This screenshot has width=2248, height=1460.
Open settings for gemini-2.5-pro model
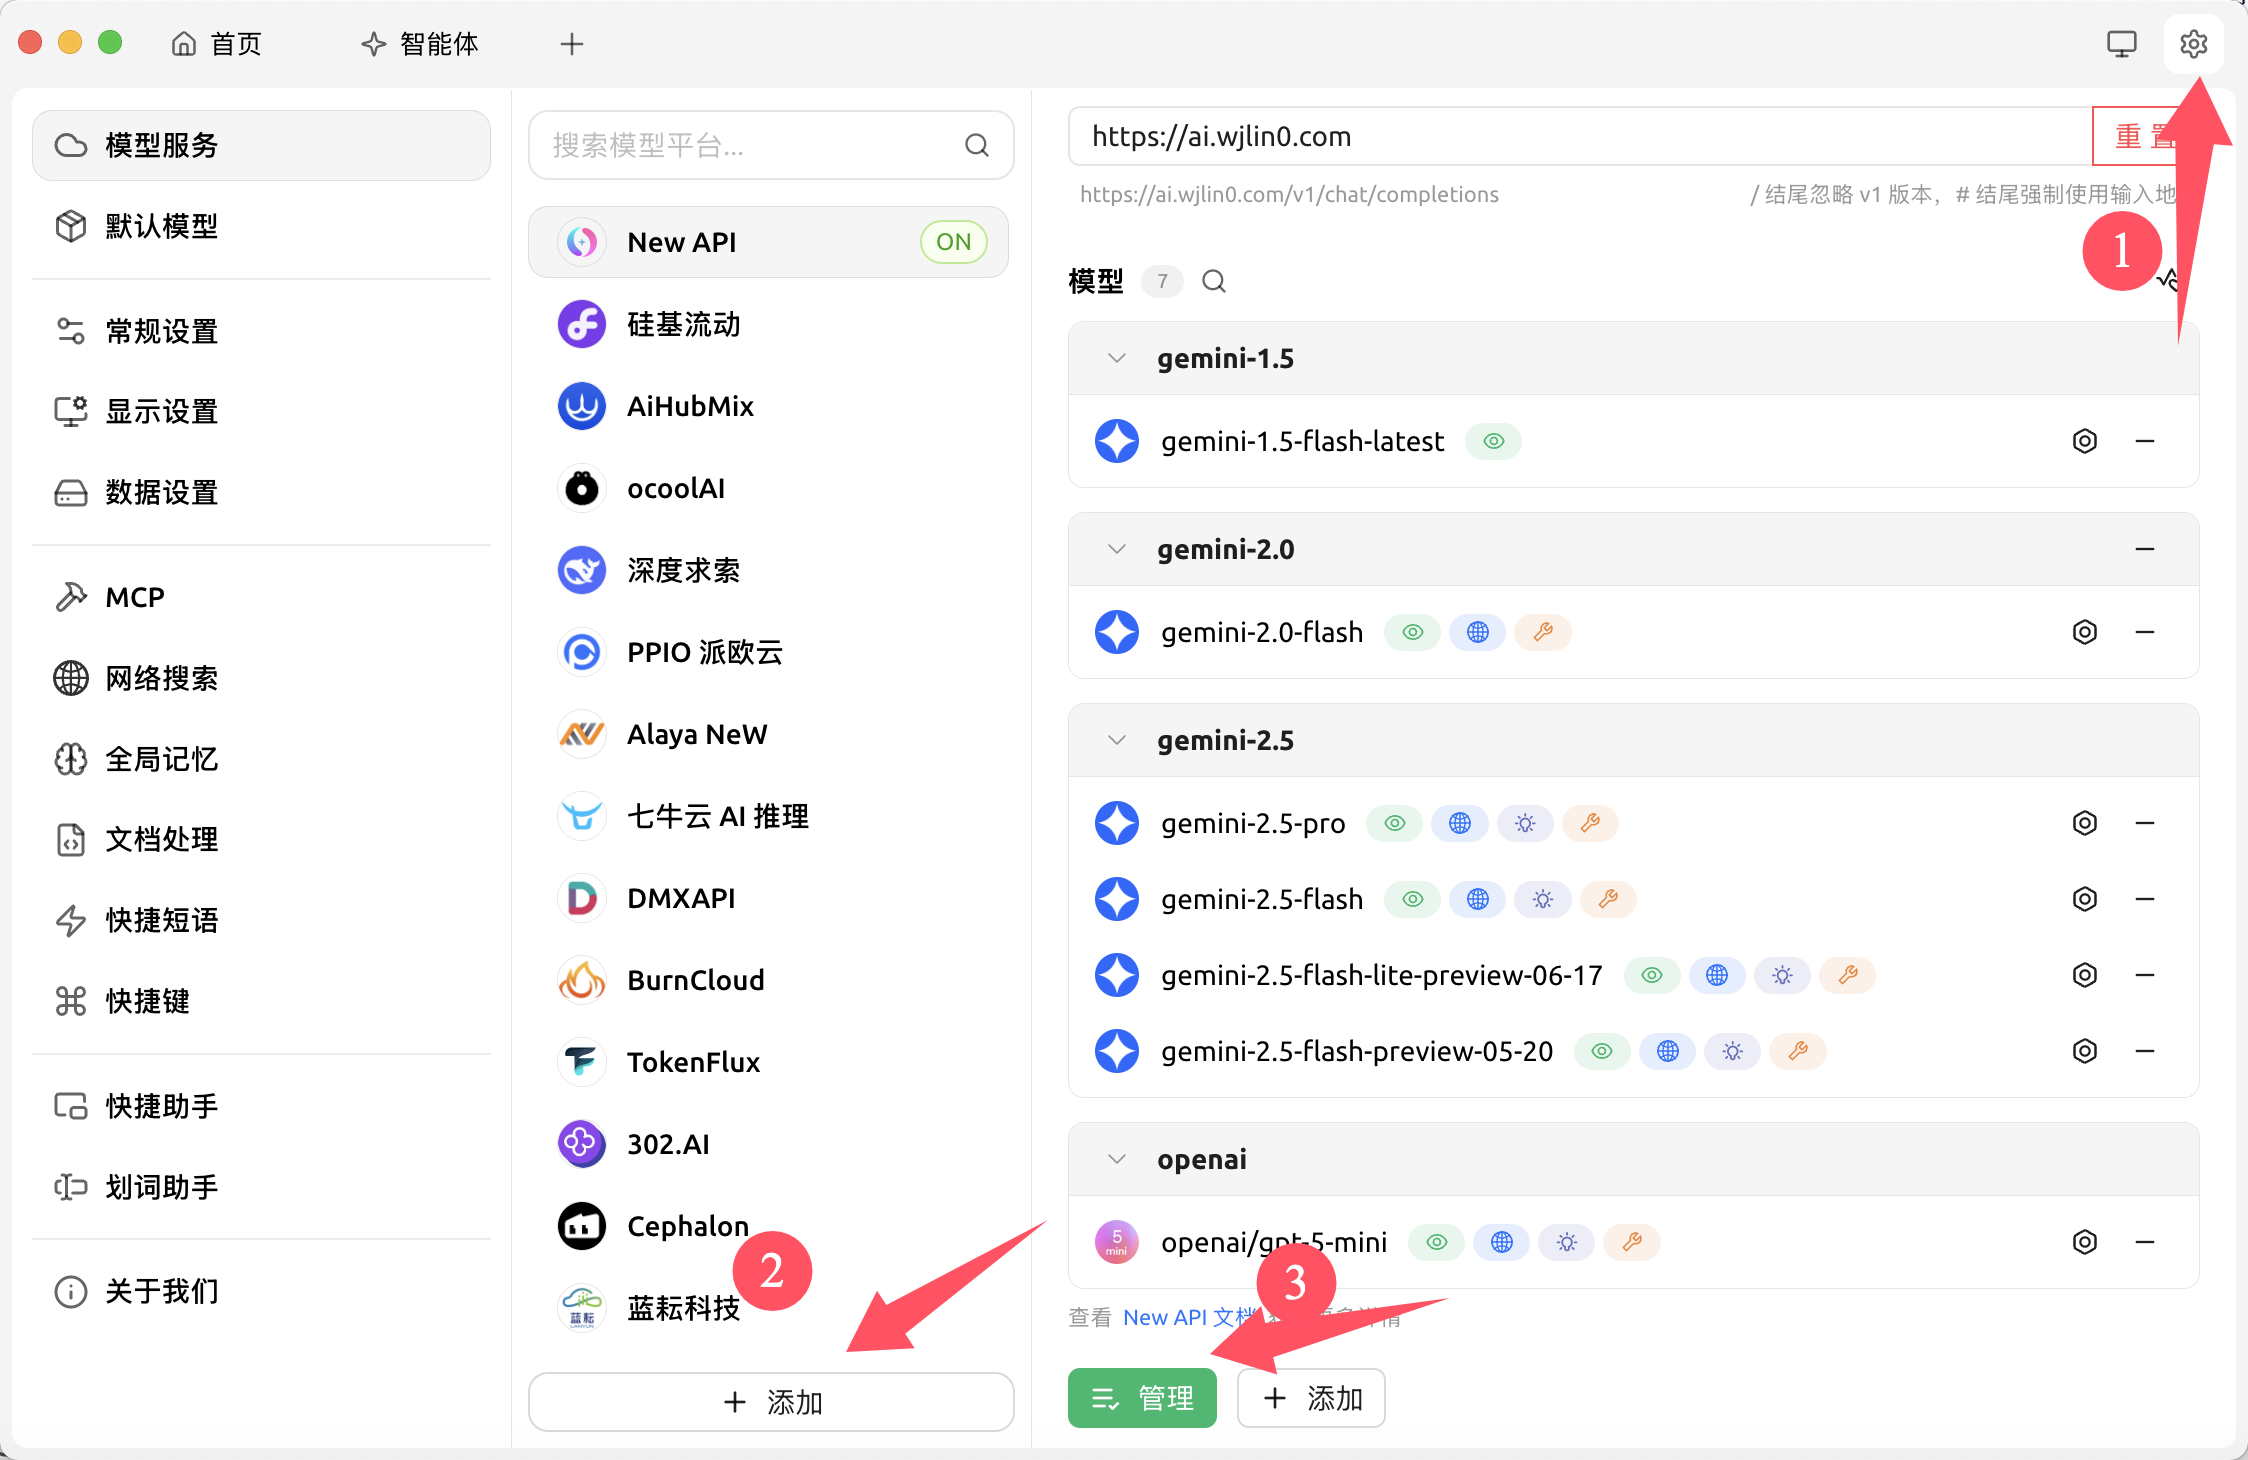coord(2084,823)
